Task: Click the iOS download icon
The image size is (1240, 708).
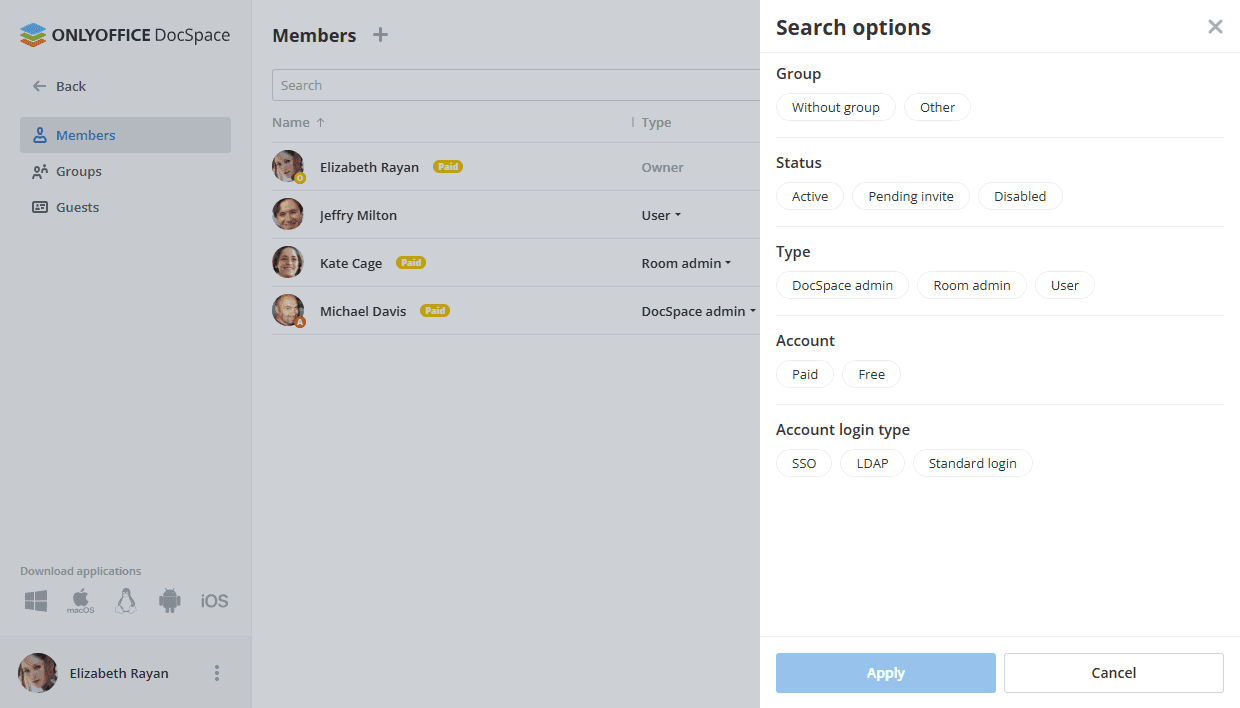Action: point(214,601)
